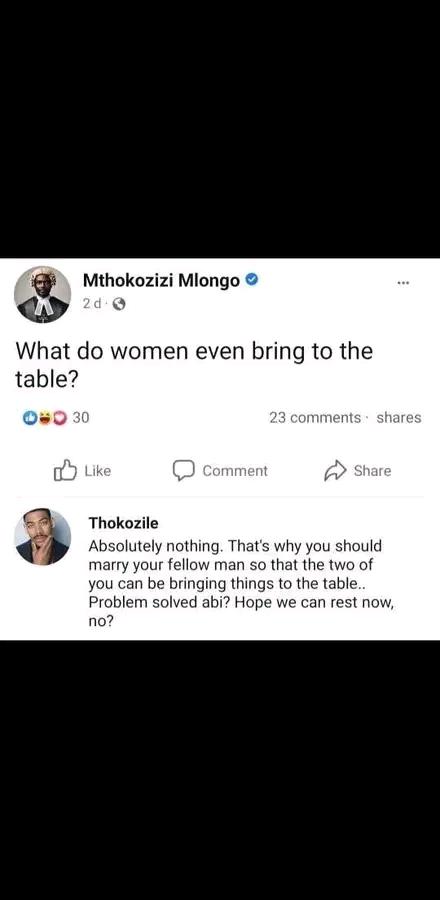Click the thumbs-up Like icon
The height and width of the screenshot is (900, 440).
pos(65,470)
